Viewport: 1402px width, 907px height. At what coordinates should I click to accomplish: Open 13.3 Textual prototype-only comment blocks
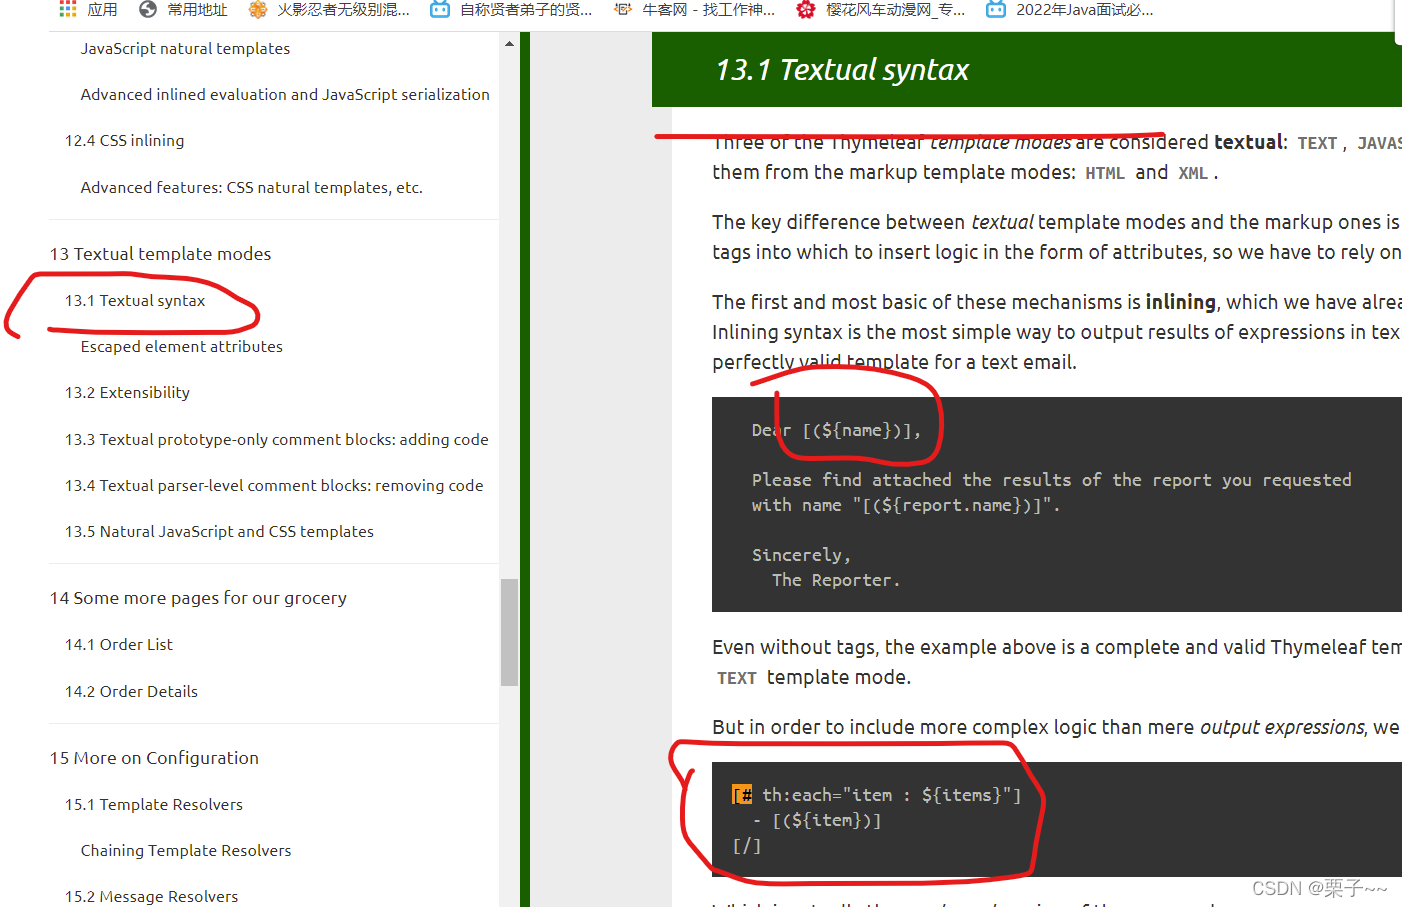tap(276, 439)
